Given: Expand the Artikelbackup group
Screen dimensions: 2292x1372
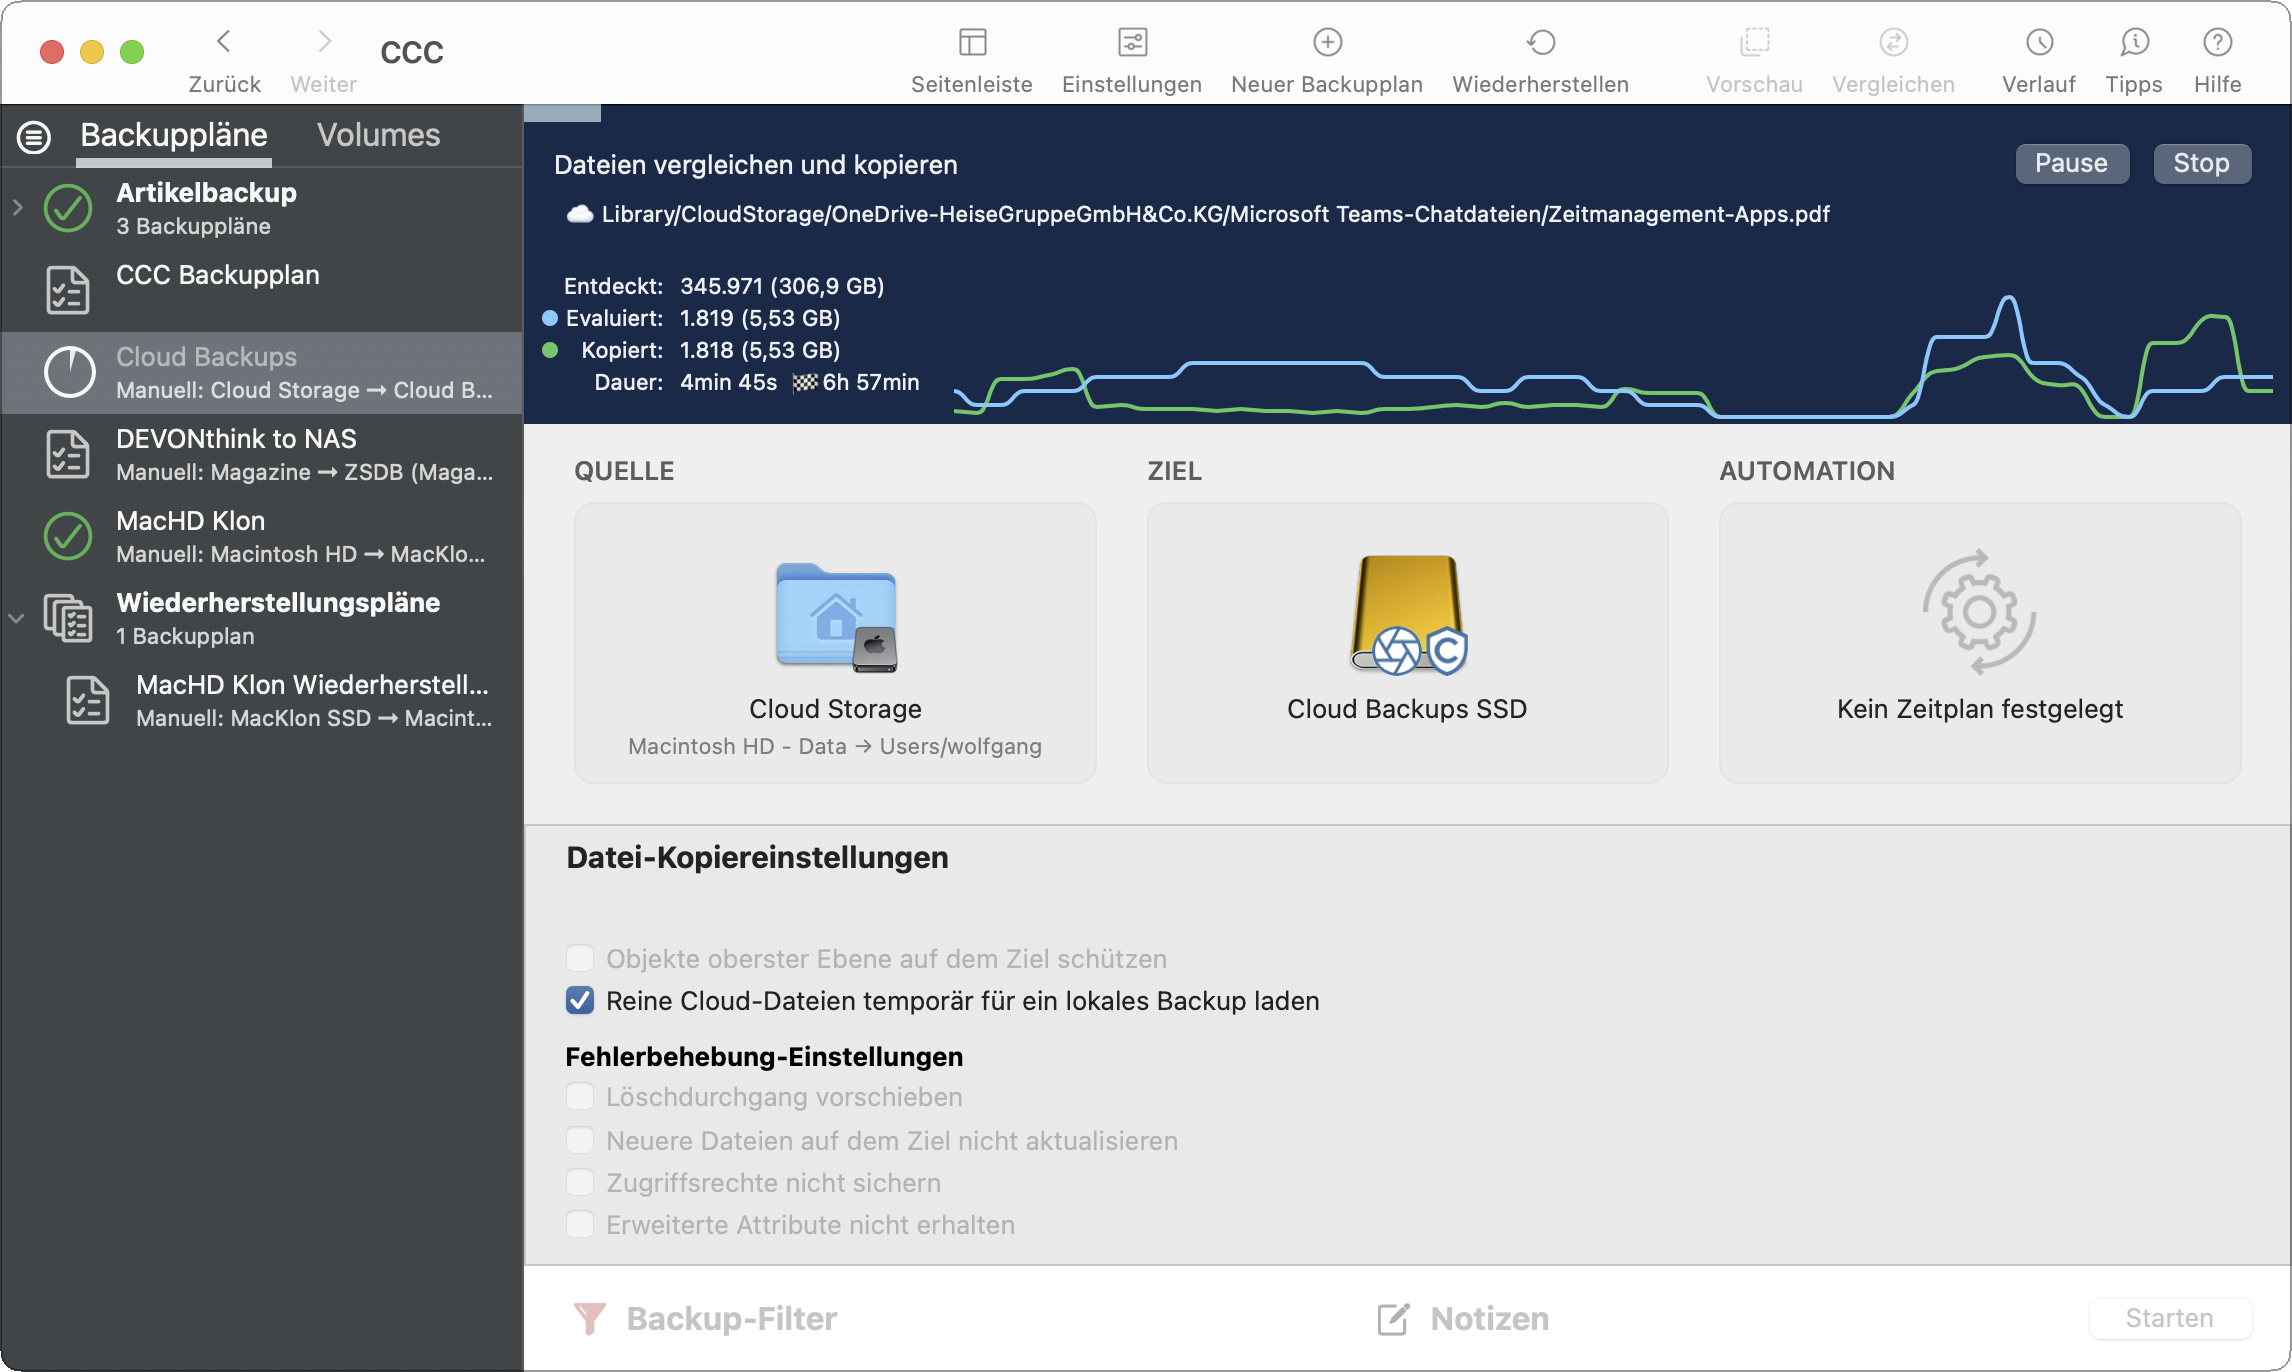Looking at the screenshot, I should point(17,208).
